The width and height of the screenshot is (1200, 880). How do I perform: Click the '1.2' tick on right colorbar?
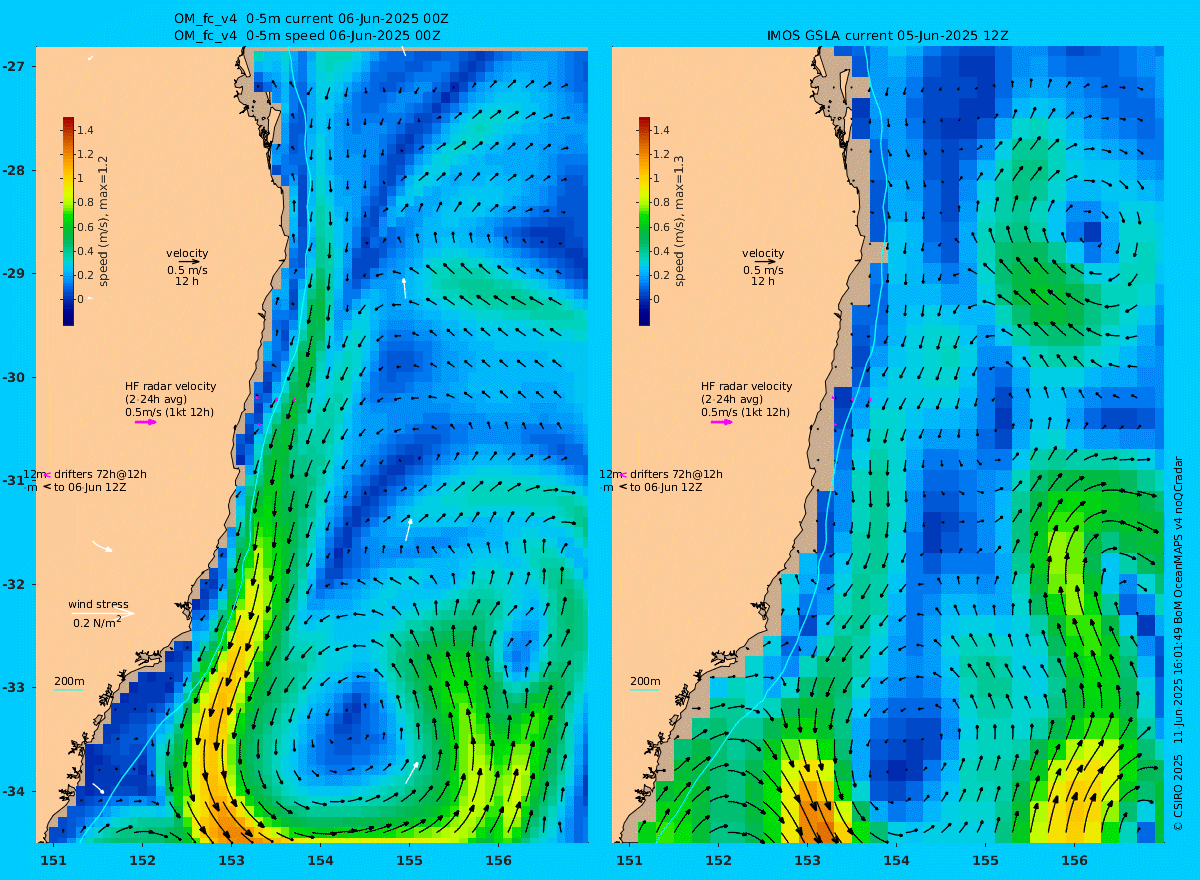[x=662, y=154]
